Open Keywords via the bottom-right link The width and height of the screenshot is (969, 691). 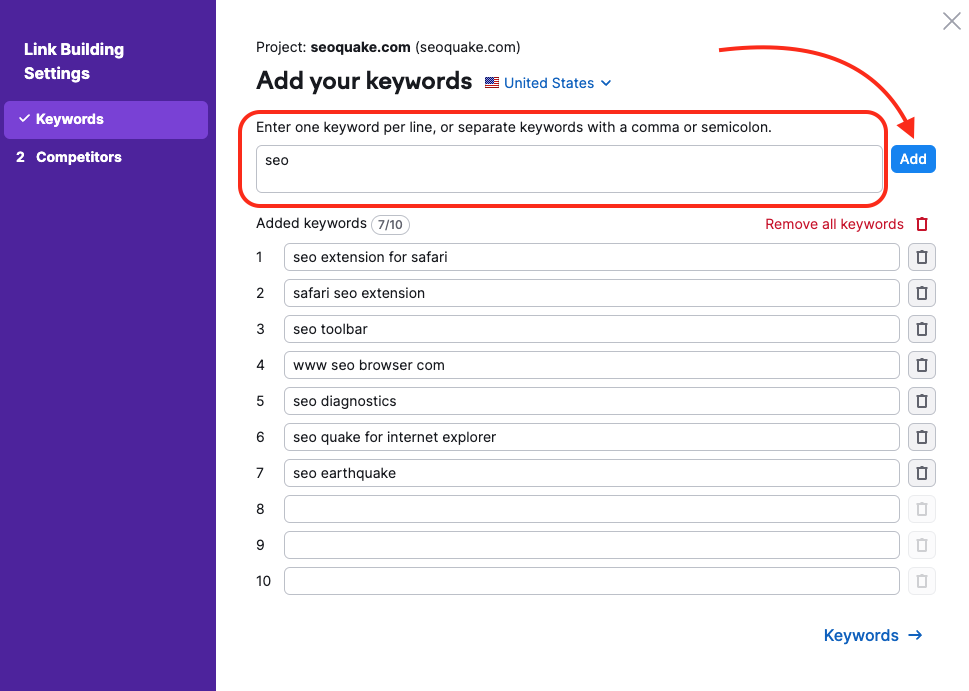(x=861, y=635)
